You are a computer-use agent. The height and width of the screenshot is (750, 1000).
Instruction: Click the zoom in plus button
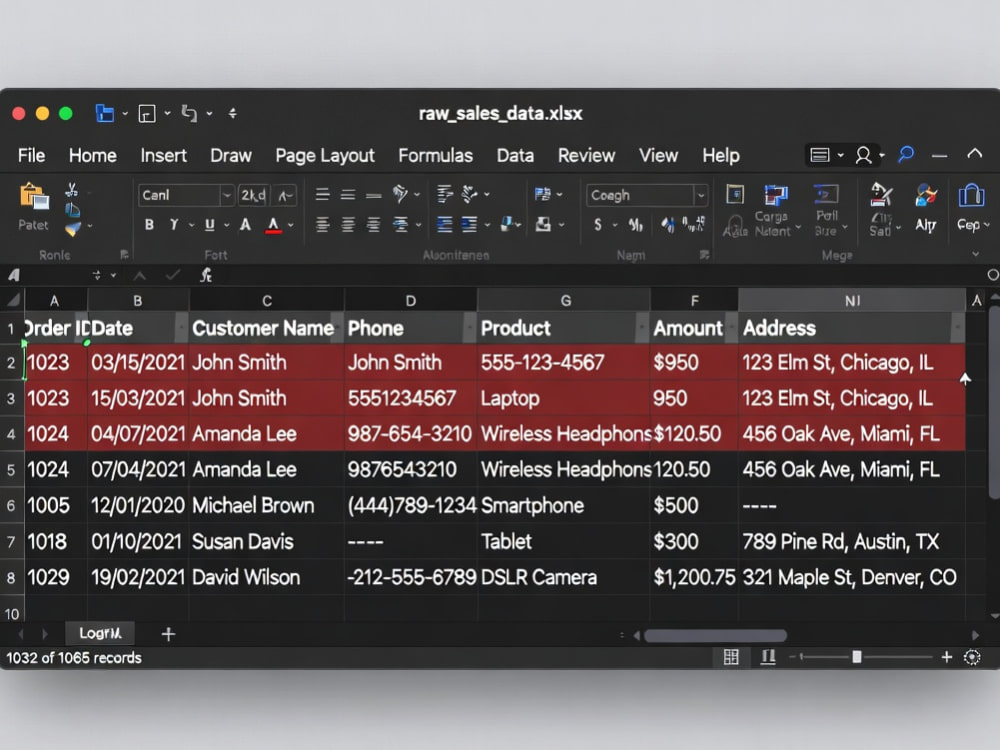point(946,657)
